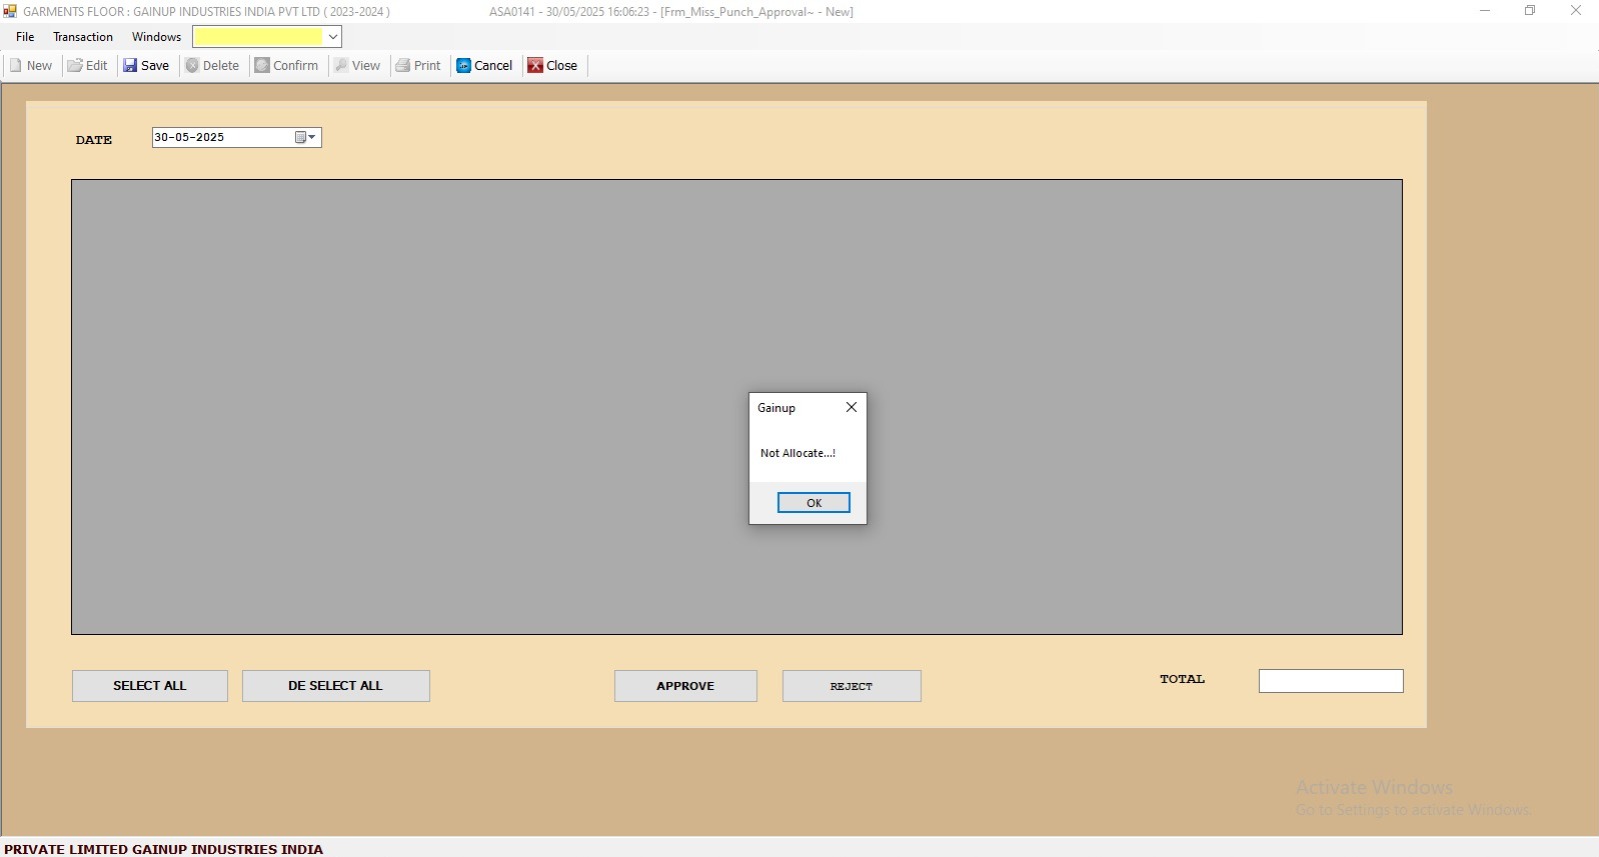Click the DE SELECT ALL button

point(335,686)
